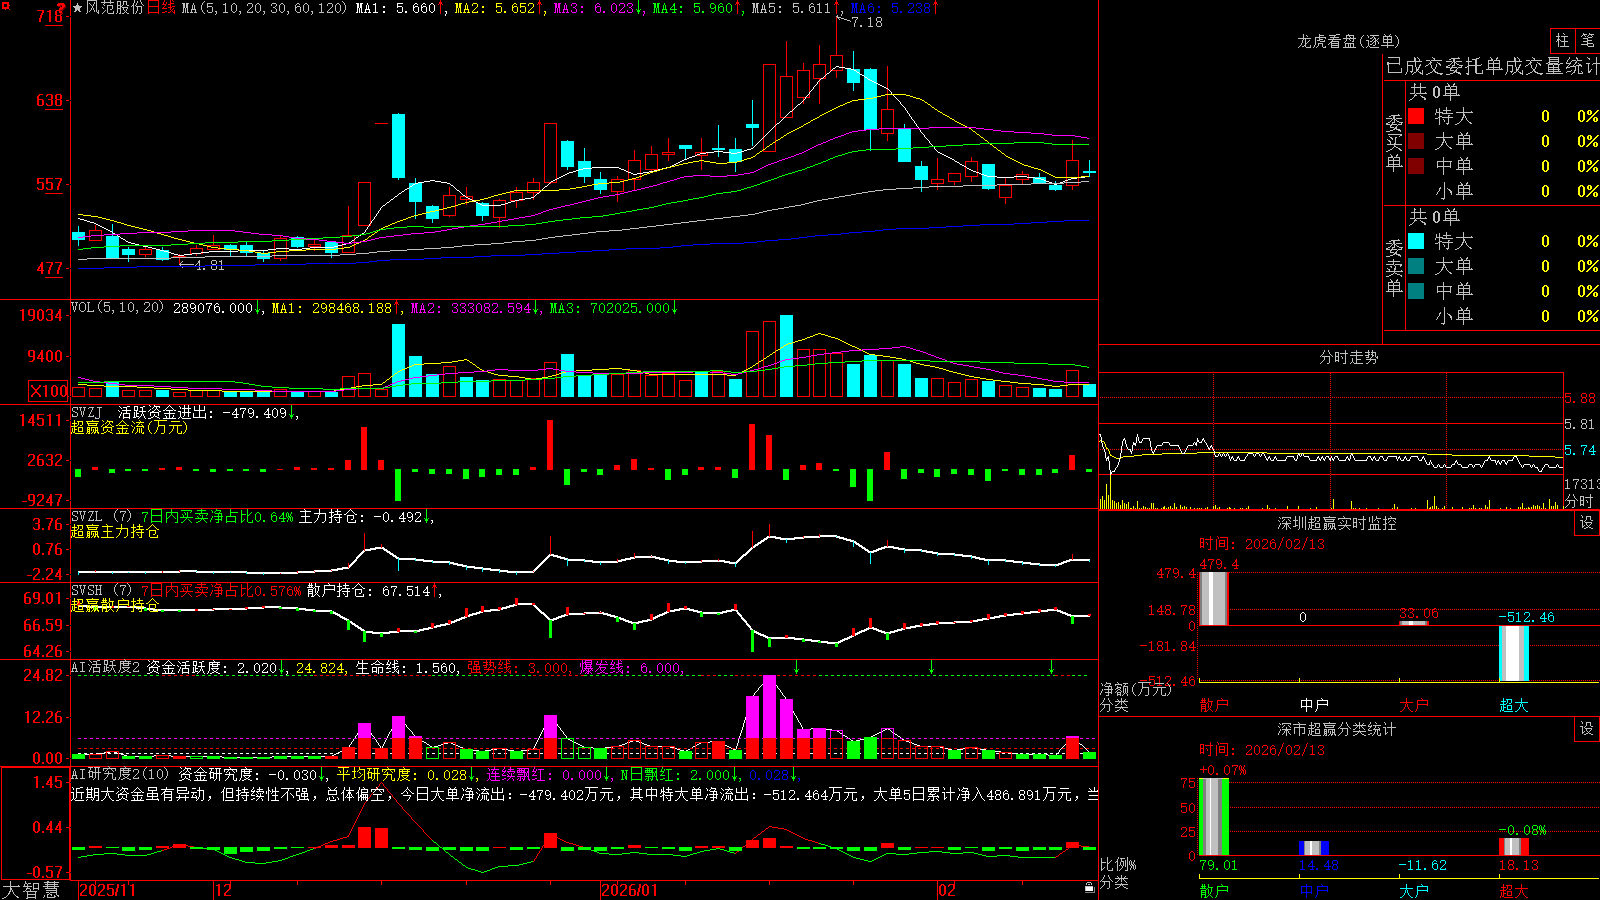Click the 资金活跃度: 2.020 value
This screenshot has width=1600, height=900.
point(212,668)
